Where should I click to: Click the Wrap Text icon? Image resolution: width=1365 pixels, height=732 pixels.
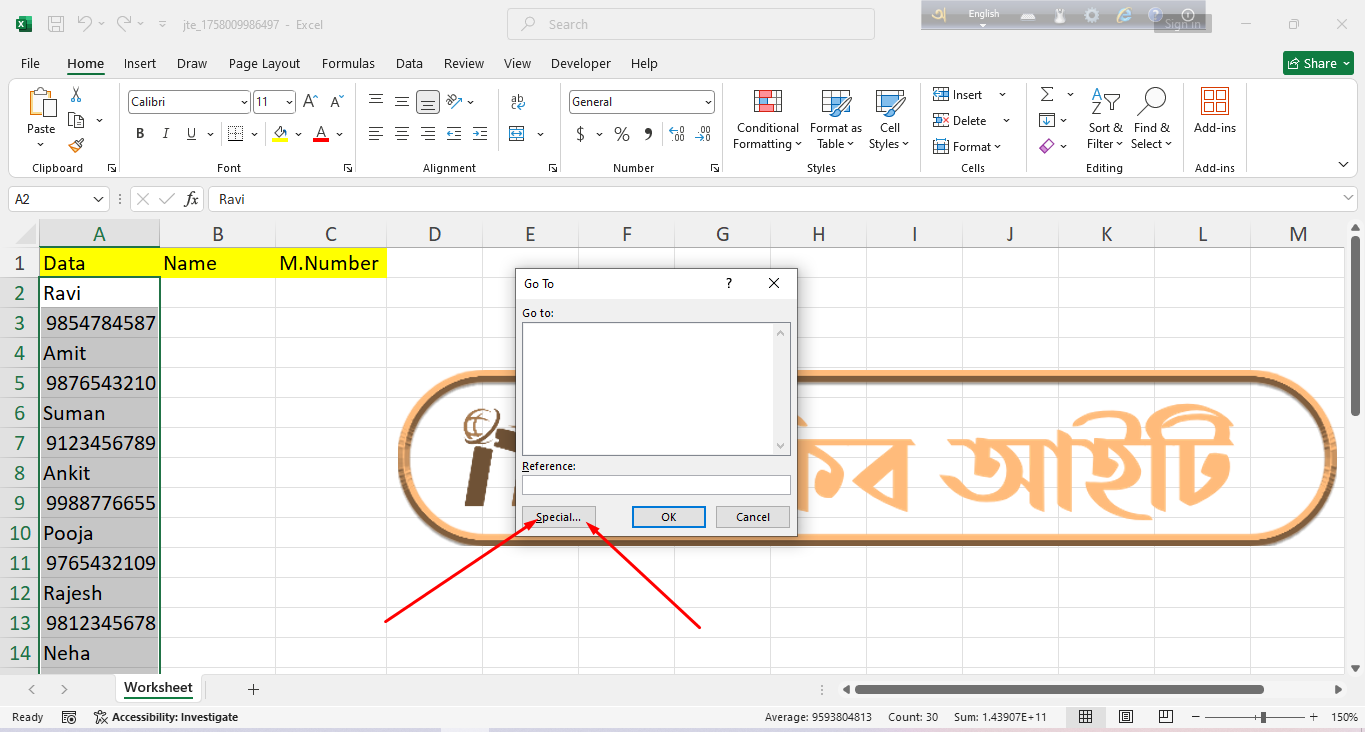(x=518, y=102)
